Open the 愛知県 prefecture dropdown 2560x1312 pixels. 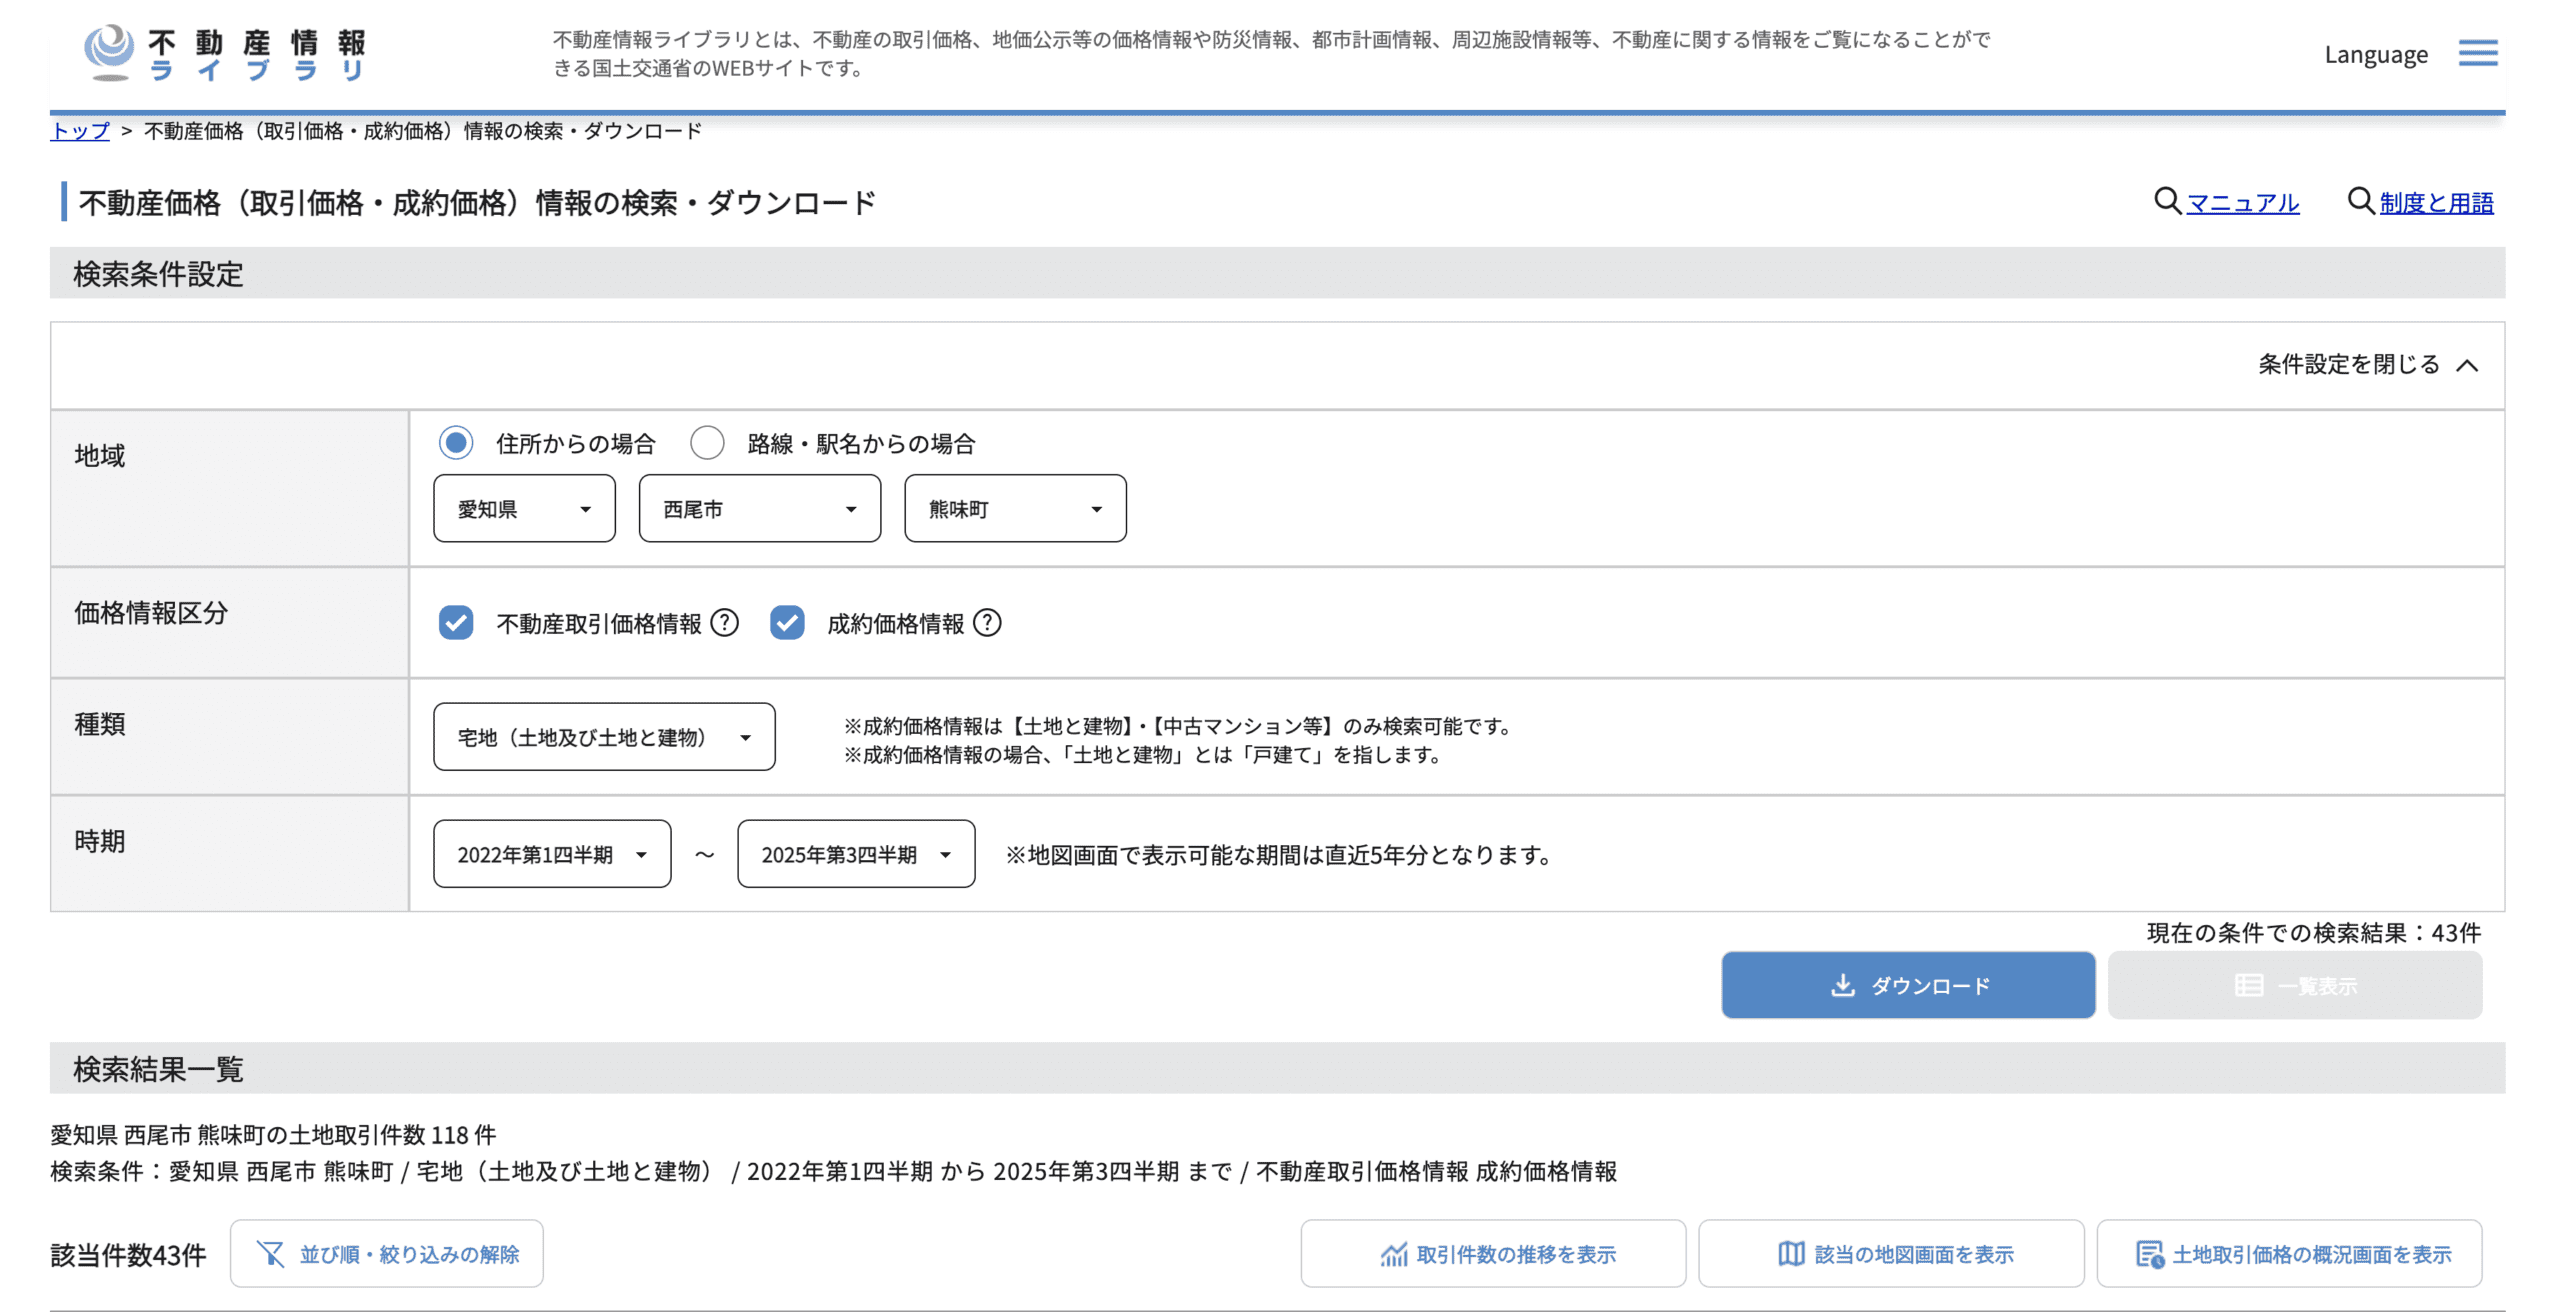524,509
